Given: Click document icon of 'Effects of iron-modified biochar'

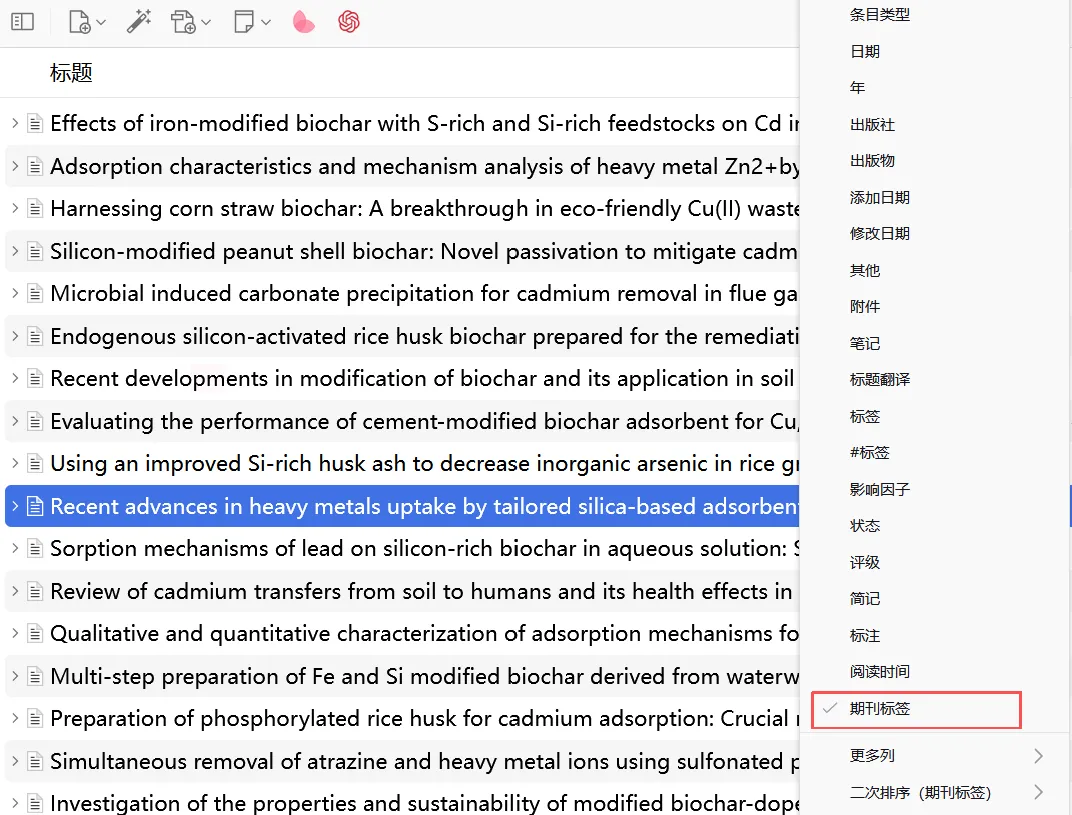Looking at the screenshot, I should (35, 124).
